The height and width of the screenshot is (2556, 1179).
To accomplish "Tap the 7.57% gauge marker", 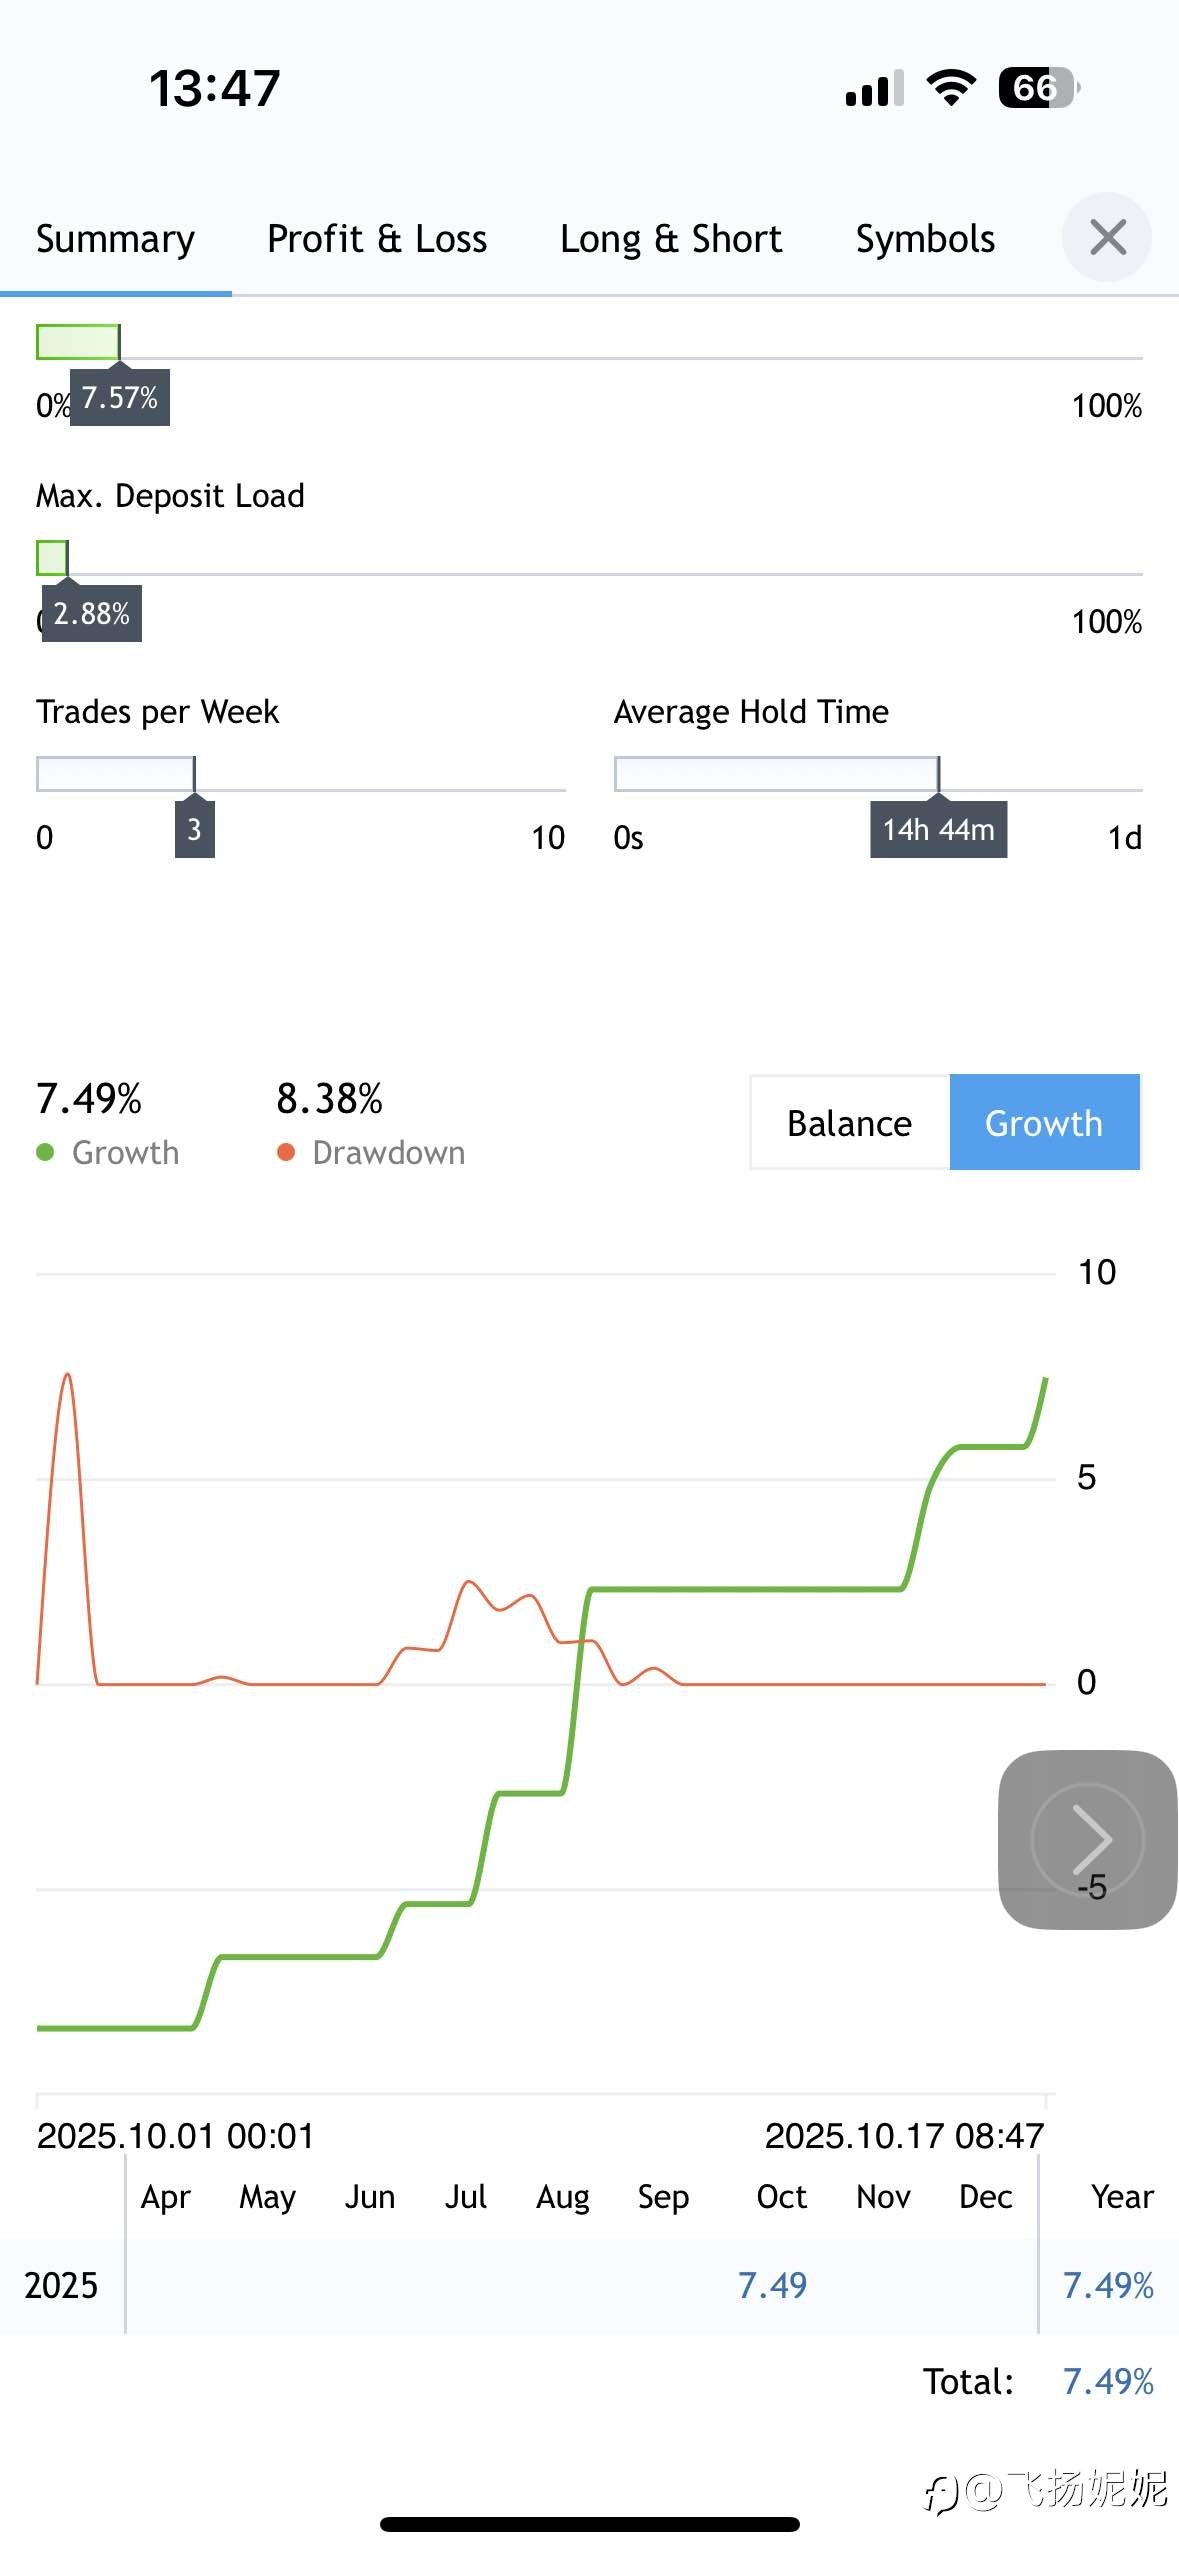I will 119,398.
